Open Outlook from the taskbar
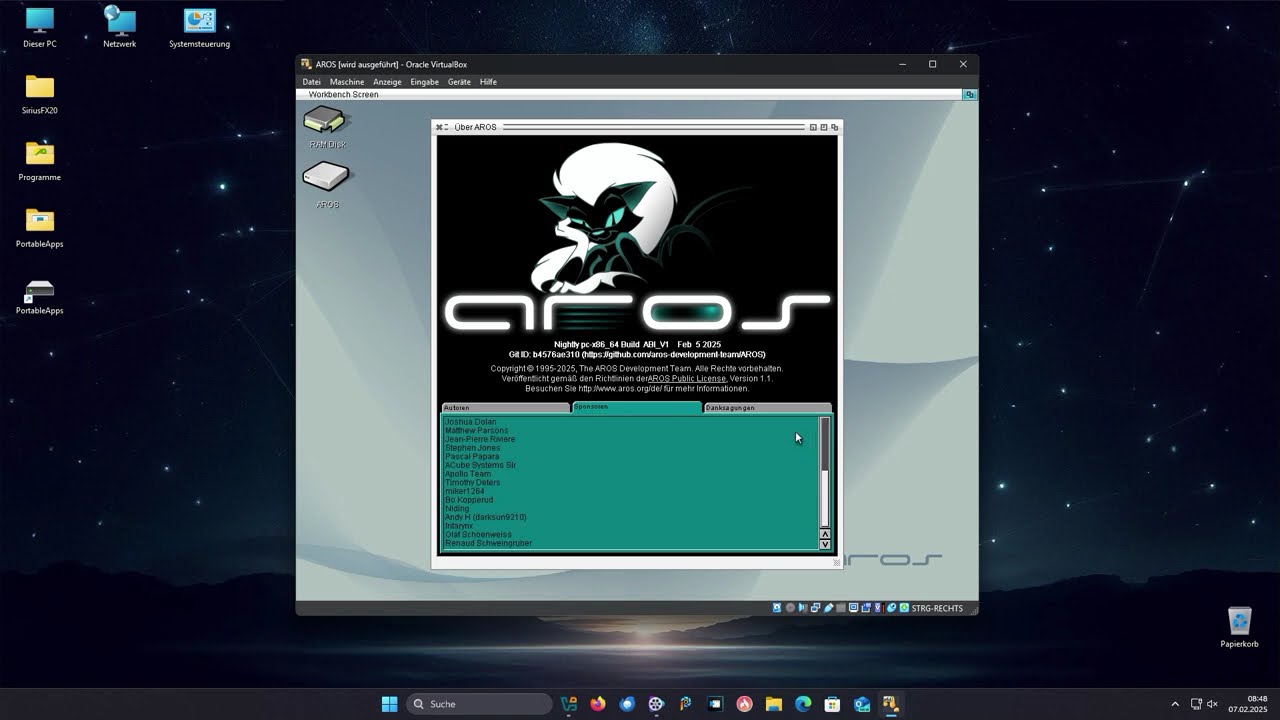The width and height of the screenshot is (1280, 720). pyautogui.click(x=862, y=704)
